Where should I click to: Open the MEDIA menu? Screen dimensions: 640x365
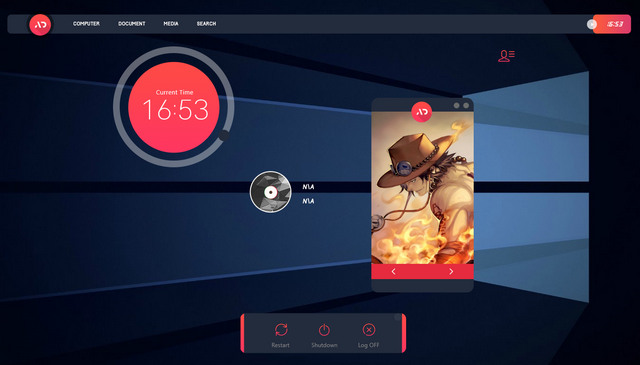click(171, 24)
